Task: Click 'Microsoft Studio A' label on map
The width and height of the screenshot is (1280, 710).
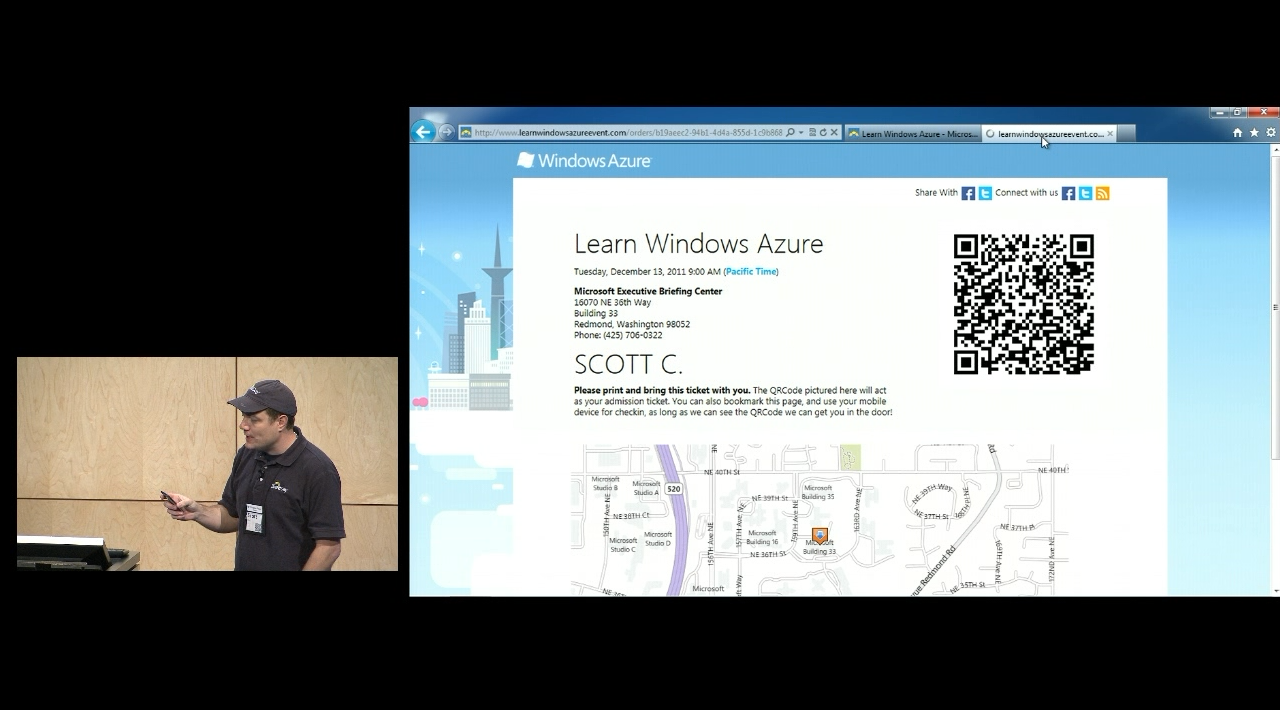Action: pyautogui.click(x=646, y=488)
